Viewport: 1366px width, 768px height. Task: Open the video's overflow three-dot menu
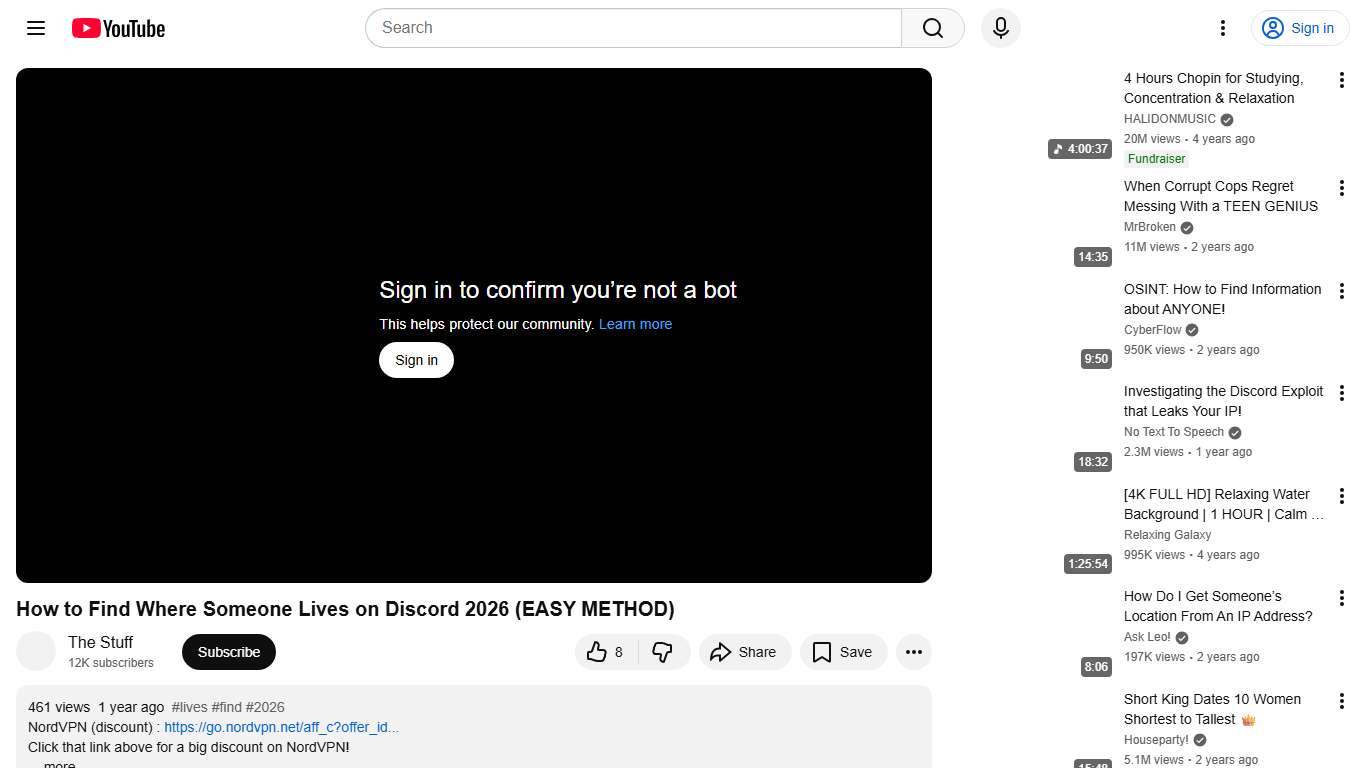[913, 651]
